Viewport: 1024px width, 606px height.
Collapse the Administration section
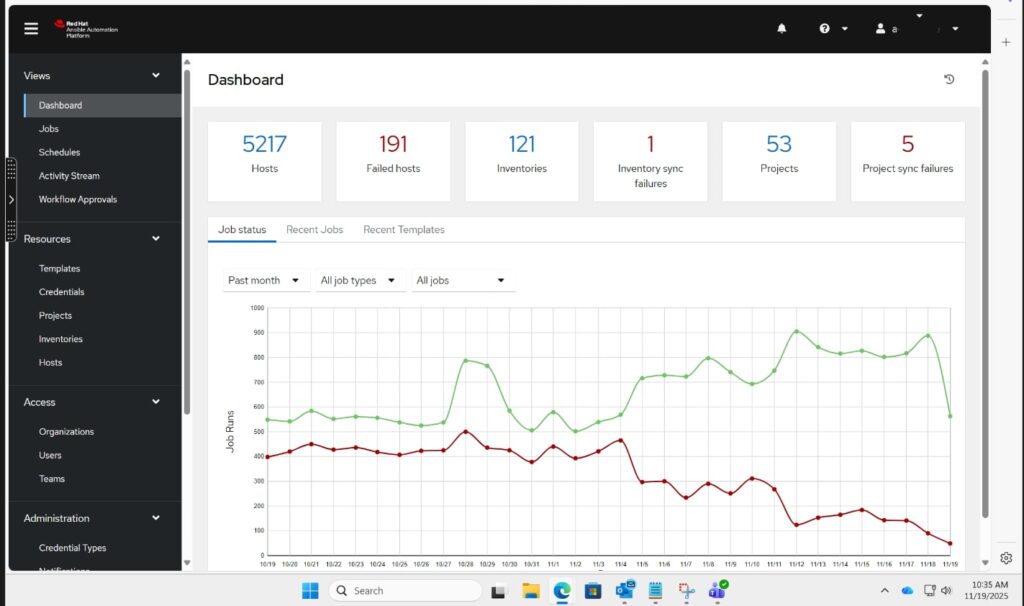156,518
